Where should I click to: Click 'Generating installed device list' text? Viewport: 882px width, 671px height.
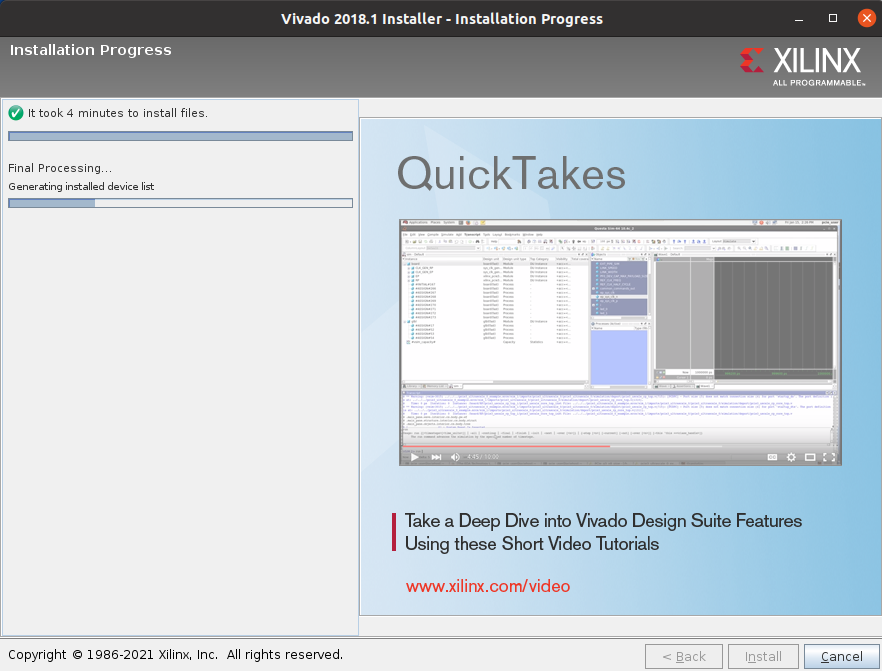coord(81,187)
